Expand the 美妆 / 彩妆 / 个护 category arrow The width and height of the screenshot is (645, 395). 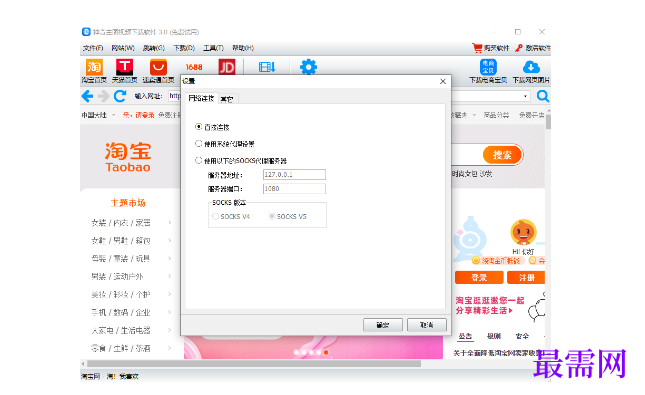point(169,294)
